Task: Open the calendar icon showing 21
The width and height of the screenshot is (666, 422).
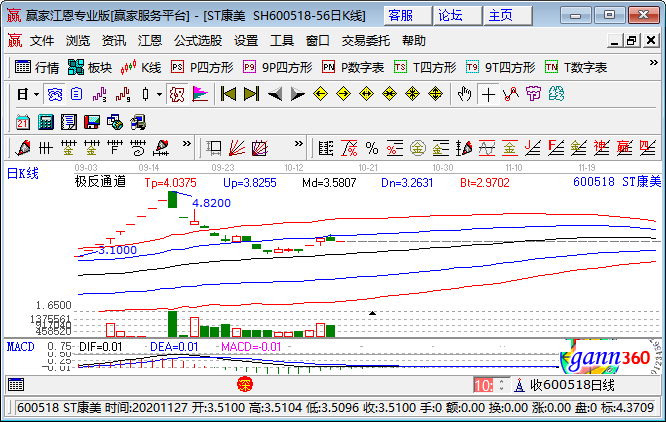Action: 23,122
